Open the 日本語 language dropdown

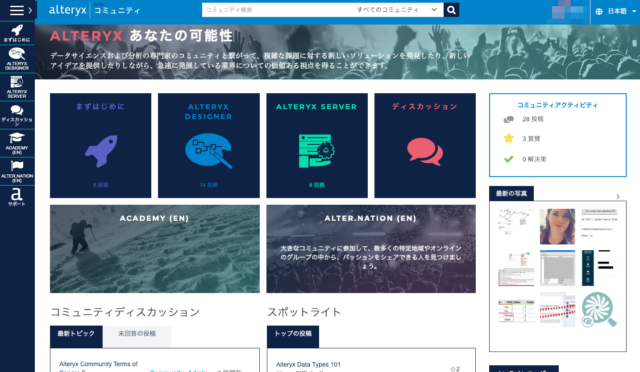click(x=617, y=11)
